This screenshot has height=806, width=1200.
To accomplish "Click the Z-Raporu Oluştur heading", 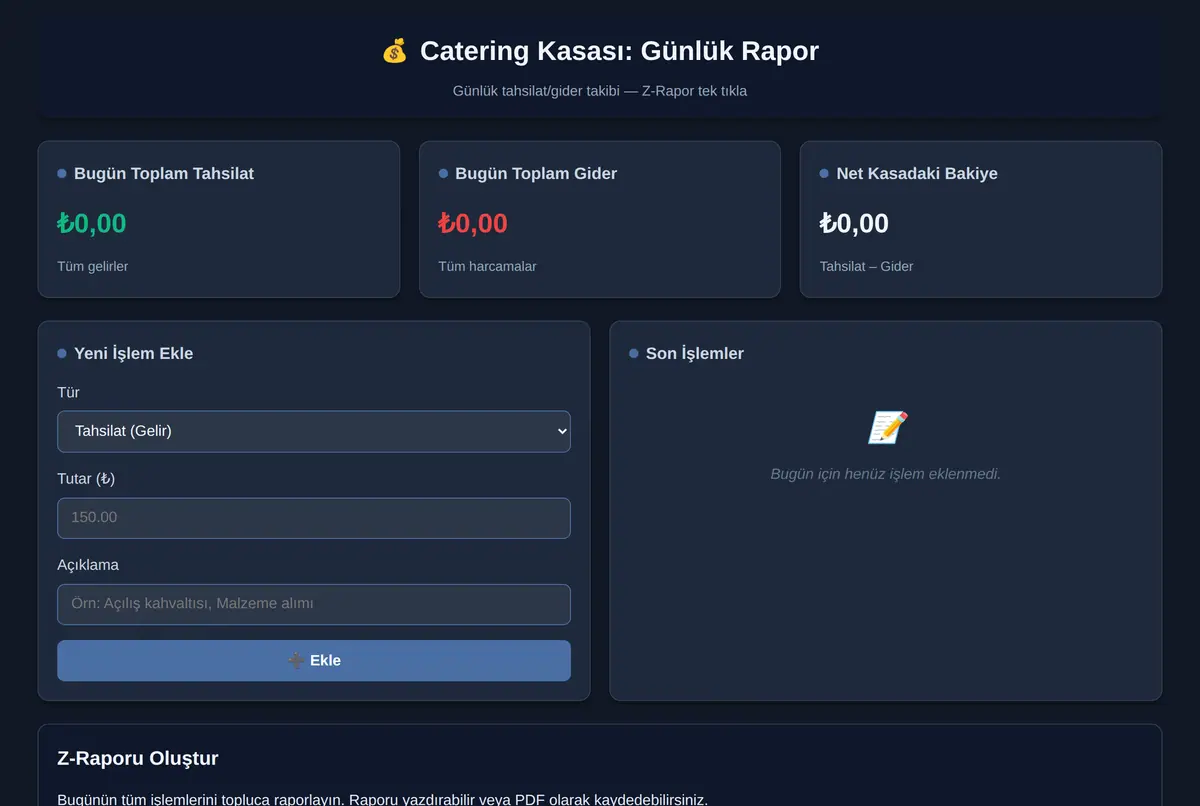I will coord(138,758).
